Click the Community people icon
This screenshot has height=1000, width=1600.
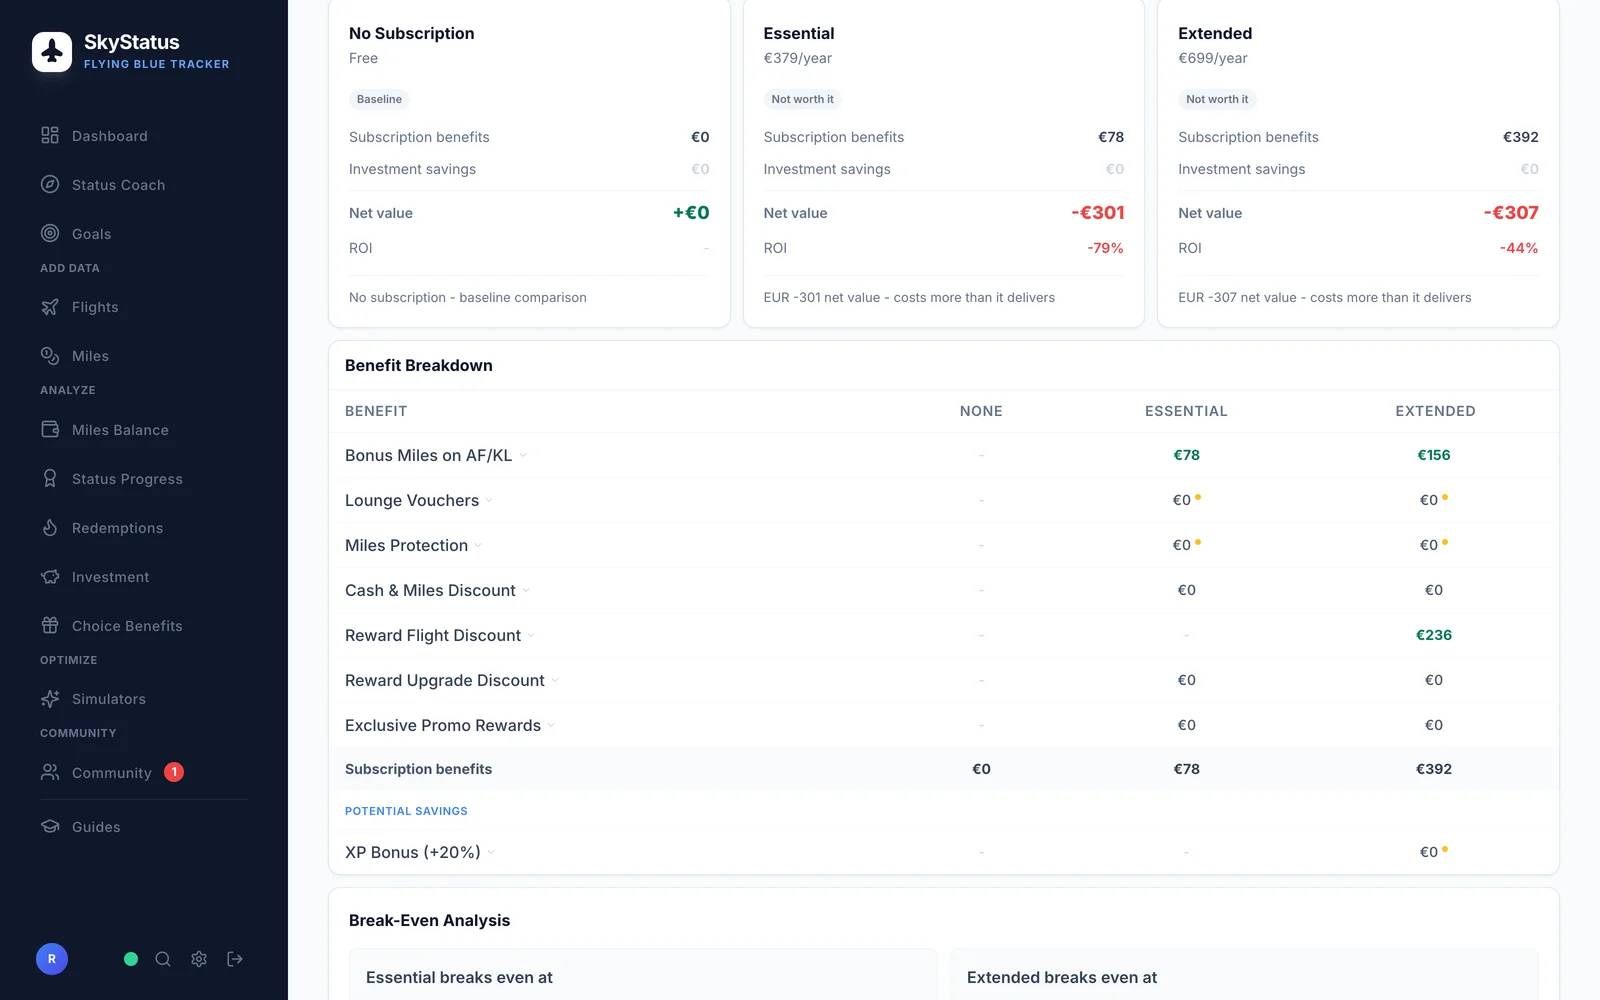50,772
